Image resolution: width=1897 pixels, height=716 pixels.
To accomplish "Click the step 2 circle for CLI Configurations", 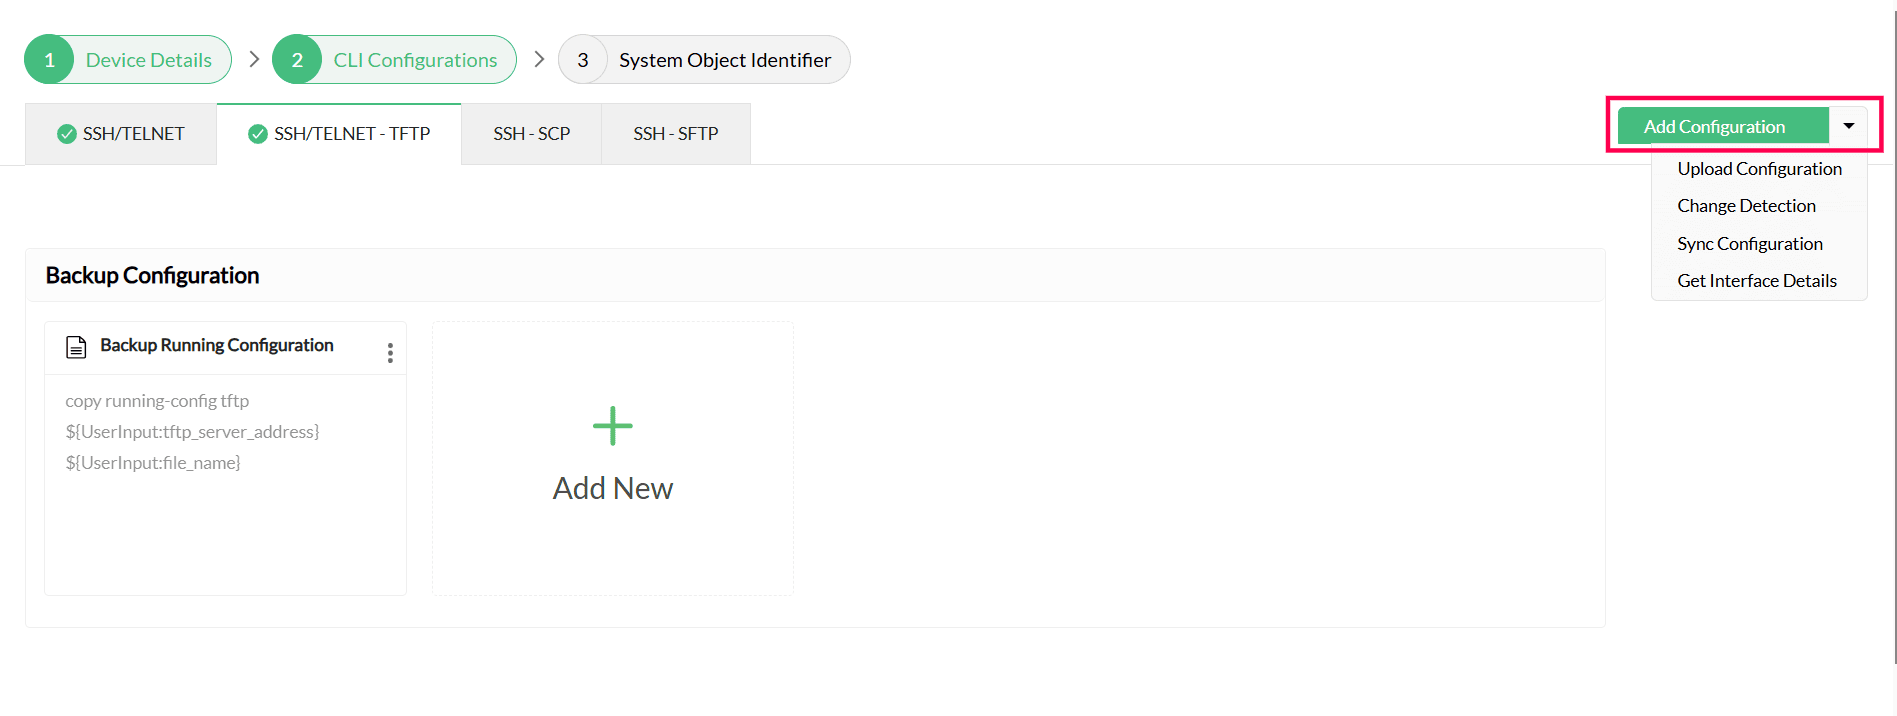I will click(x=297, y=60).
